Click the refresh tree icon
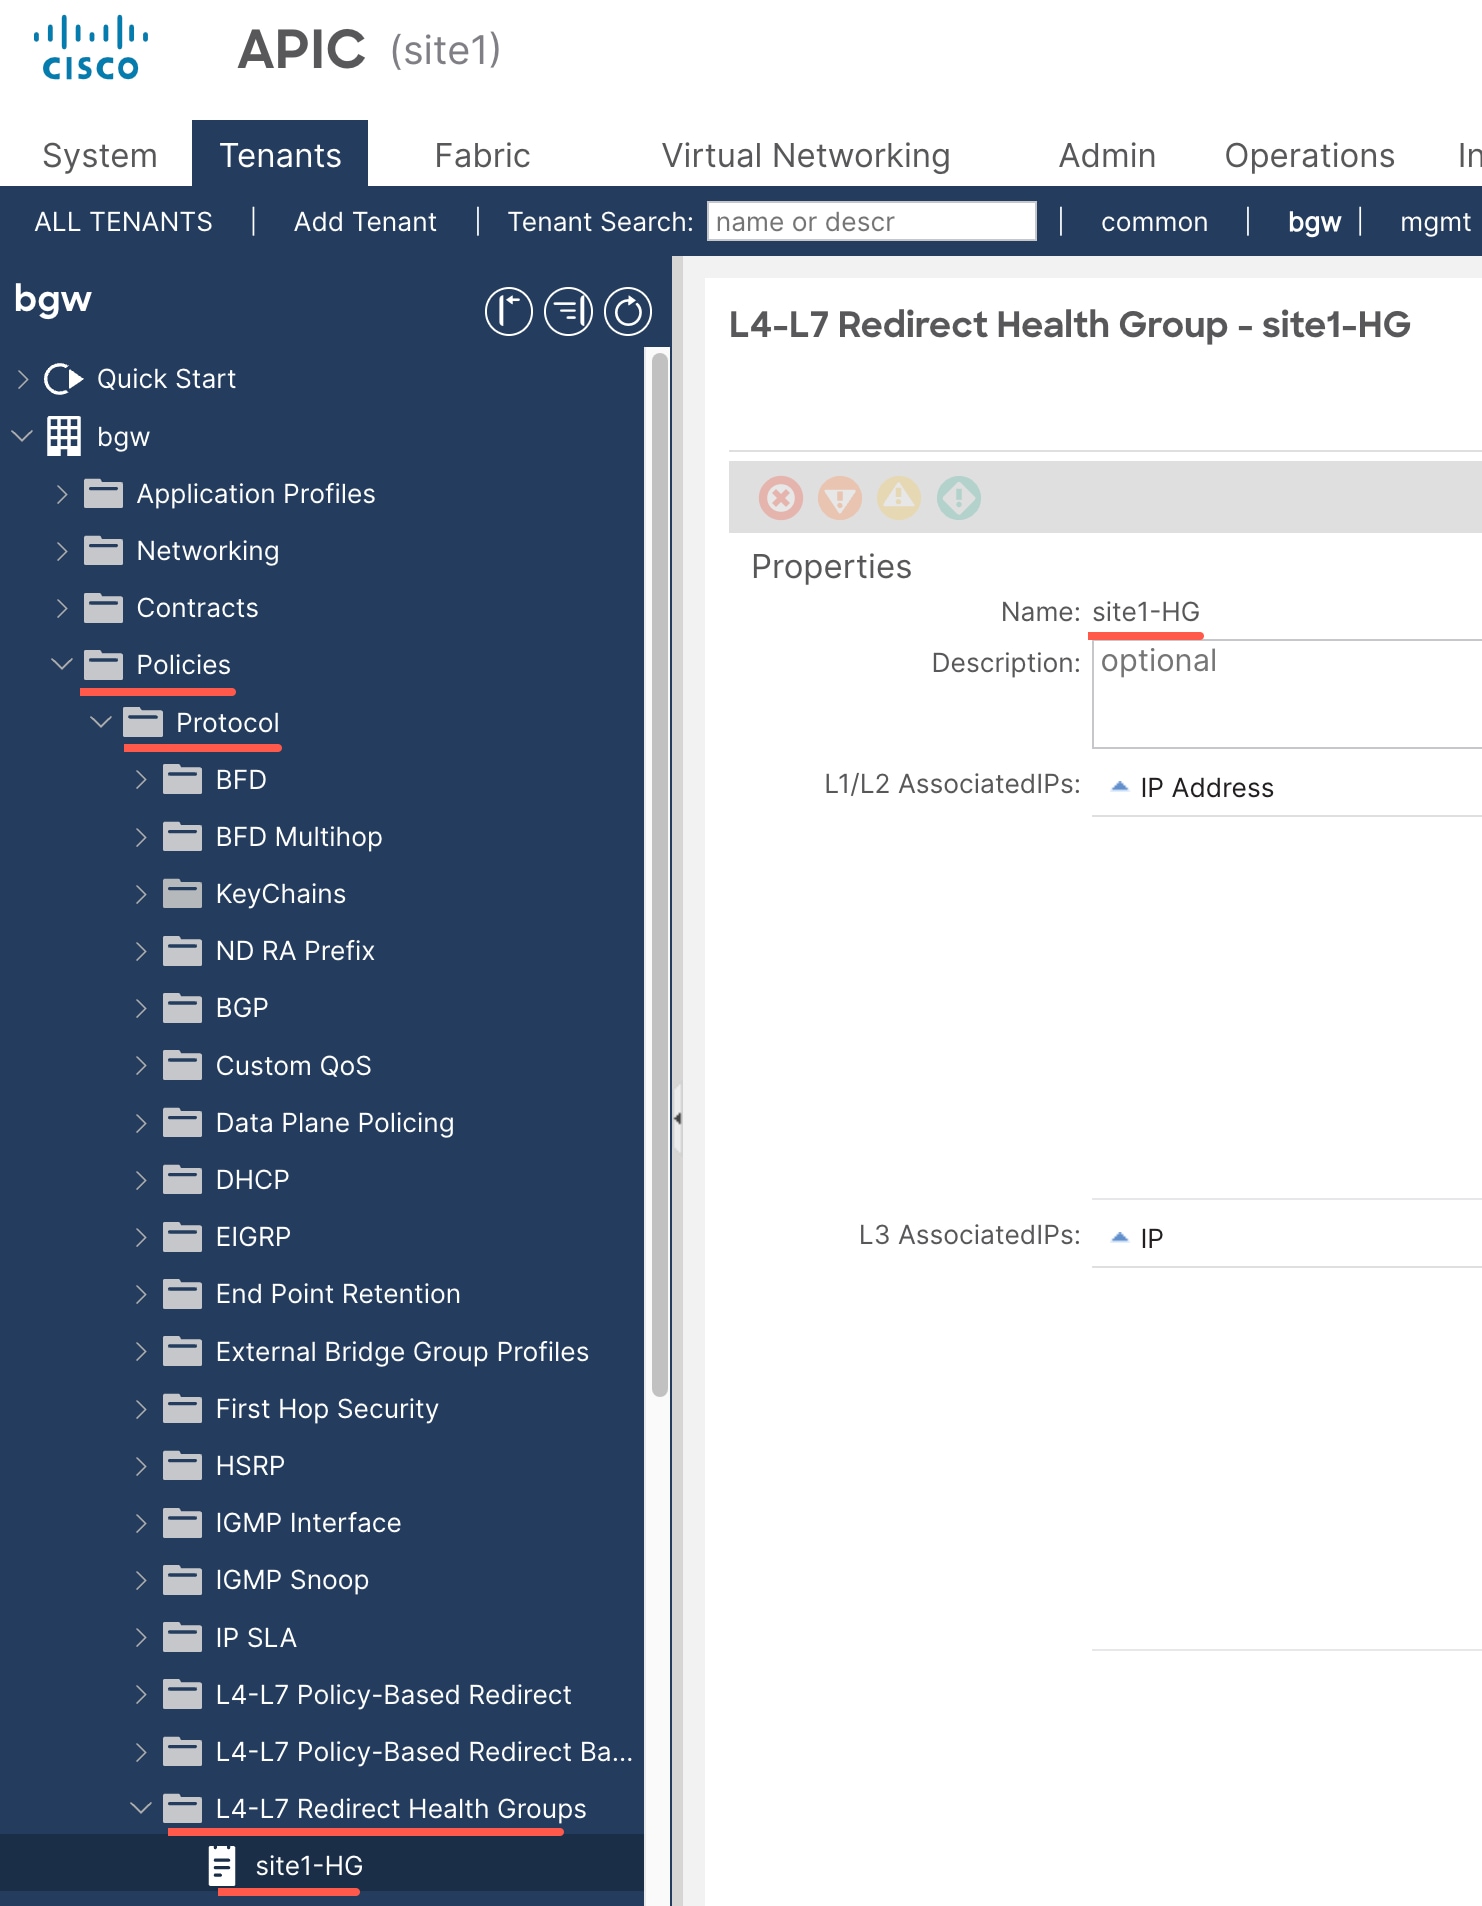This screenshot has width=1482, height=1906. click(628, 311)
